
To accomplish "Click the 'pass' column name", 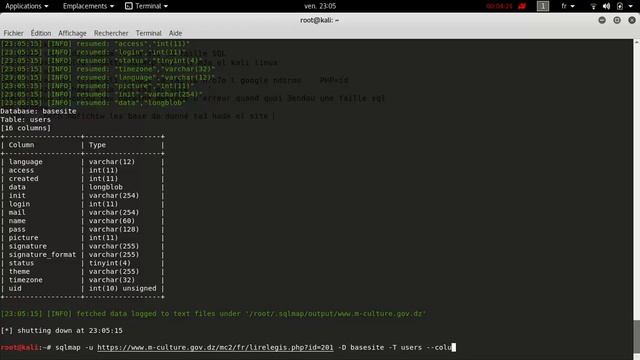I will tap(17, 229).
